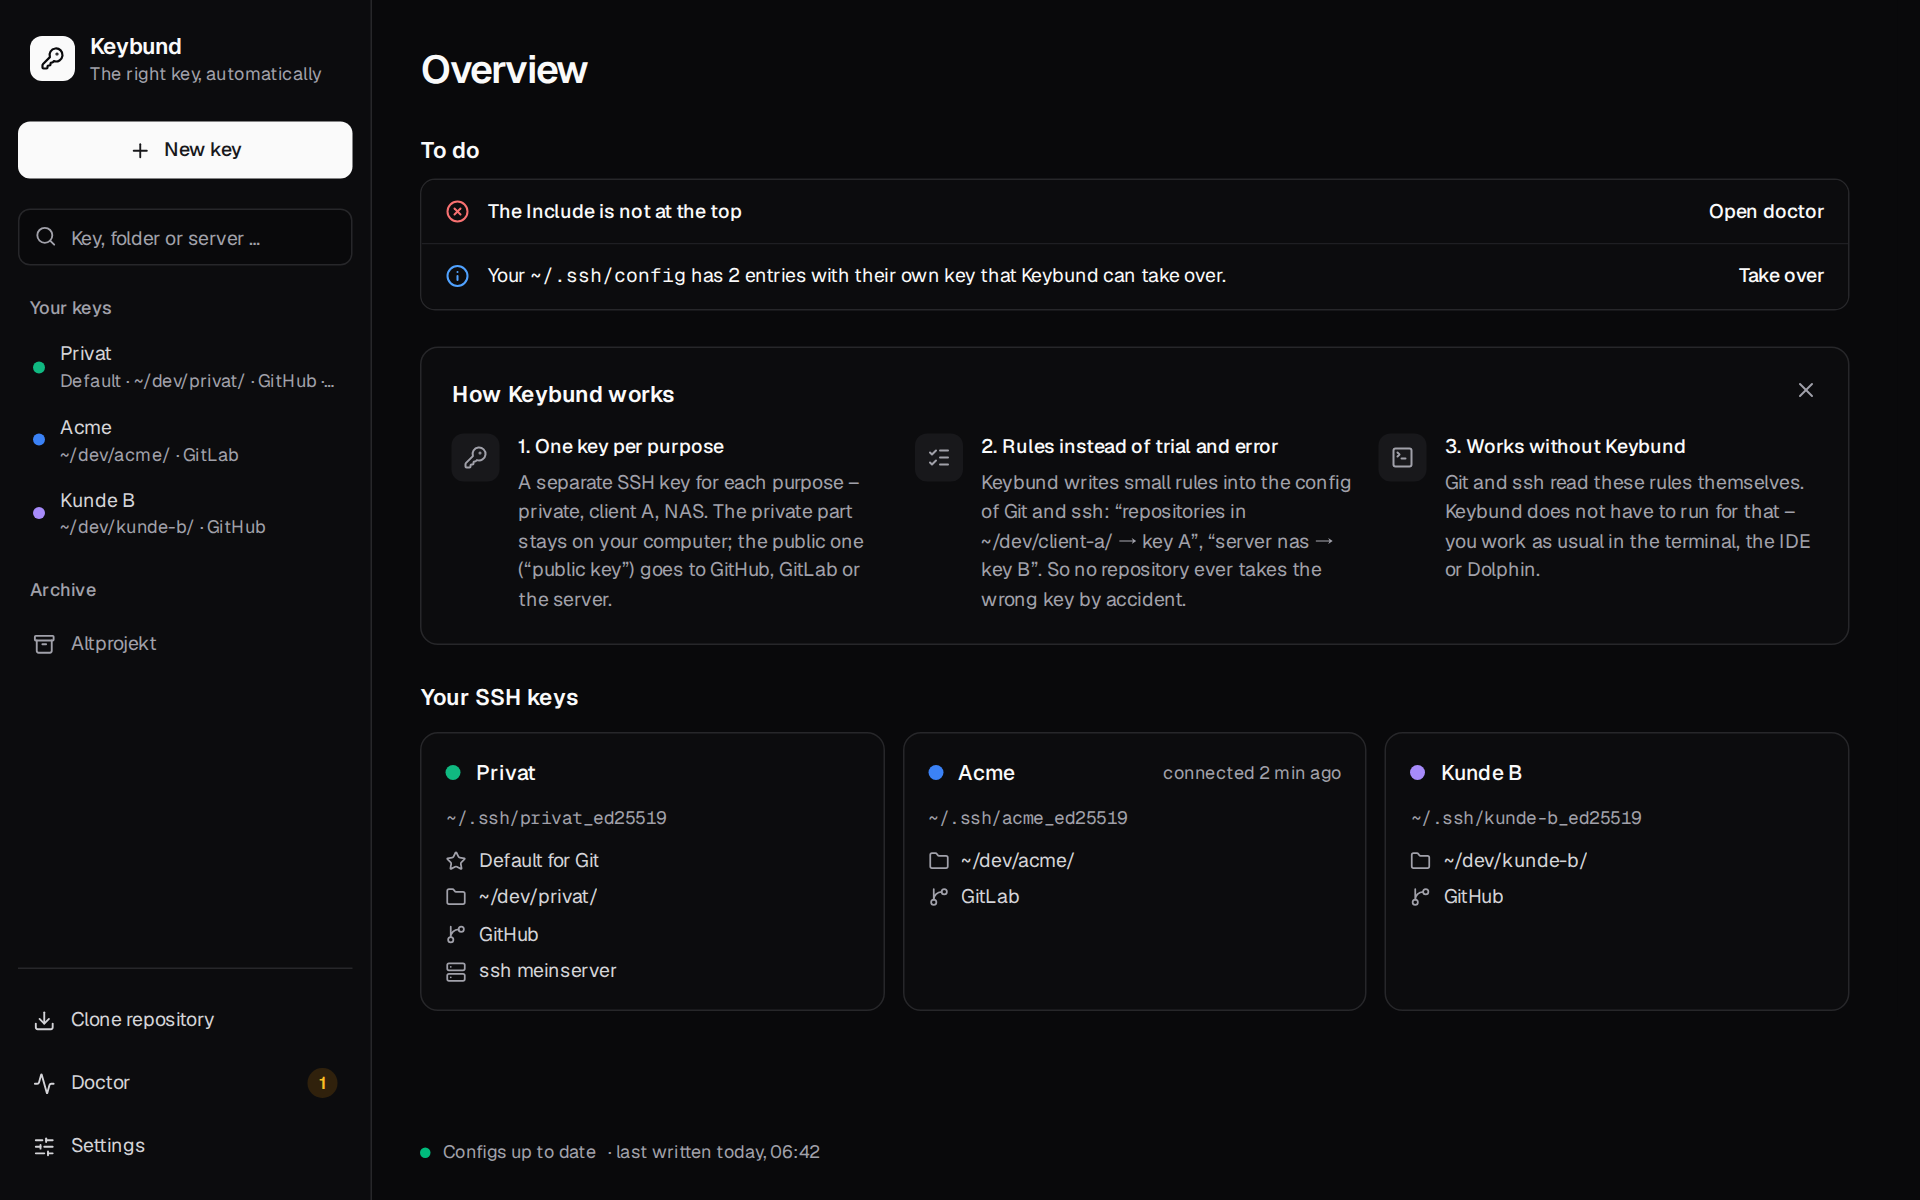
Task: Click last written today, 06:42 text
Action: [718, 1152]
